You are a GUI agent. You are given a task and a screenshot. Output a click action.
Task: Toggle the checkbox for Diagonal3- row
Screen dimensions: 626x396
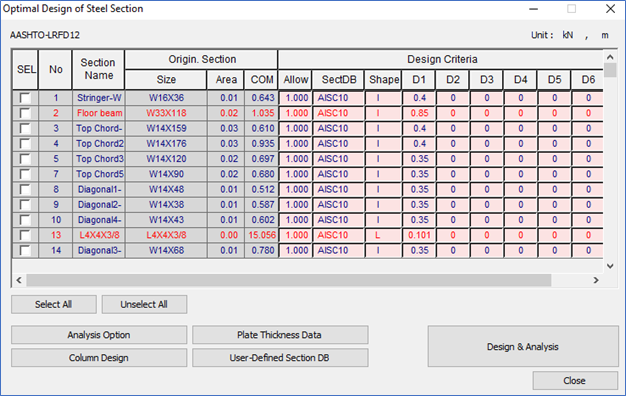click(x=25, y=250)
